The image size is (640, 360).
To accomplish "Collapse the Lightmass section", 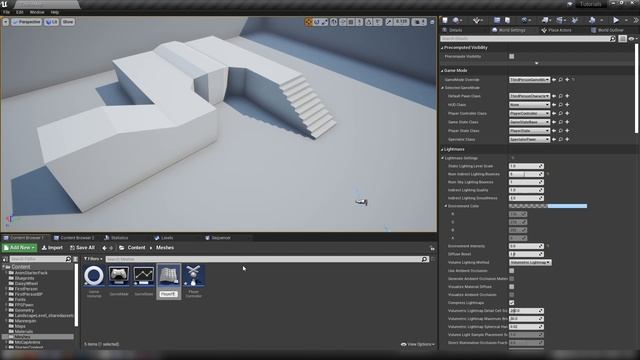I will click(x=442, y=149).
